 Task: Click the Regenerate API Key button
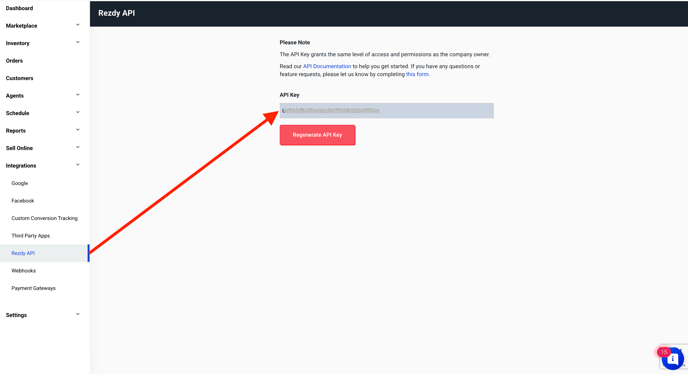(318, 135)
